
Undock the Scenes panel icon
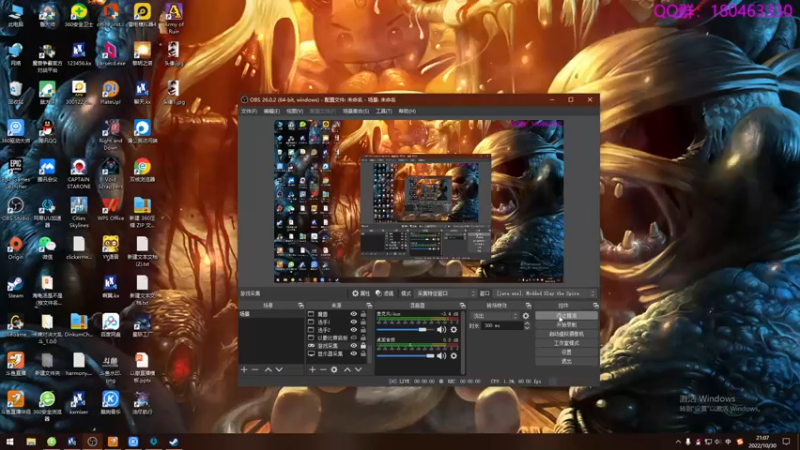coord(301,305)
